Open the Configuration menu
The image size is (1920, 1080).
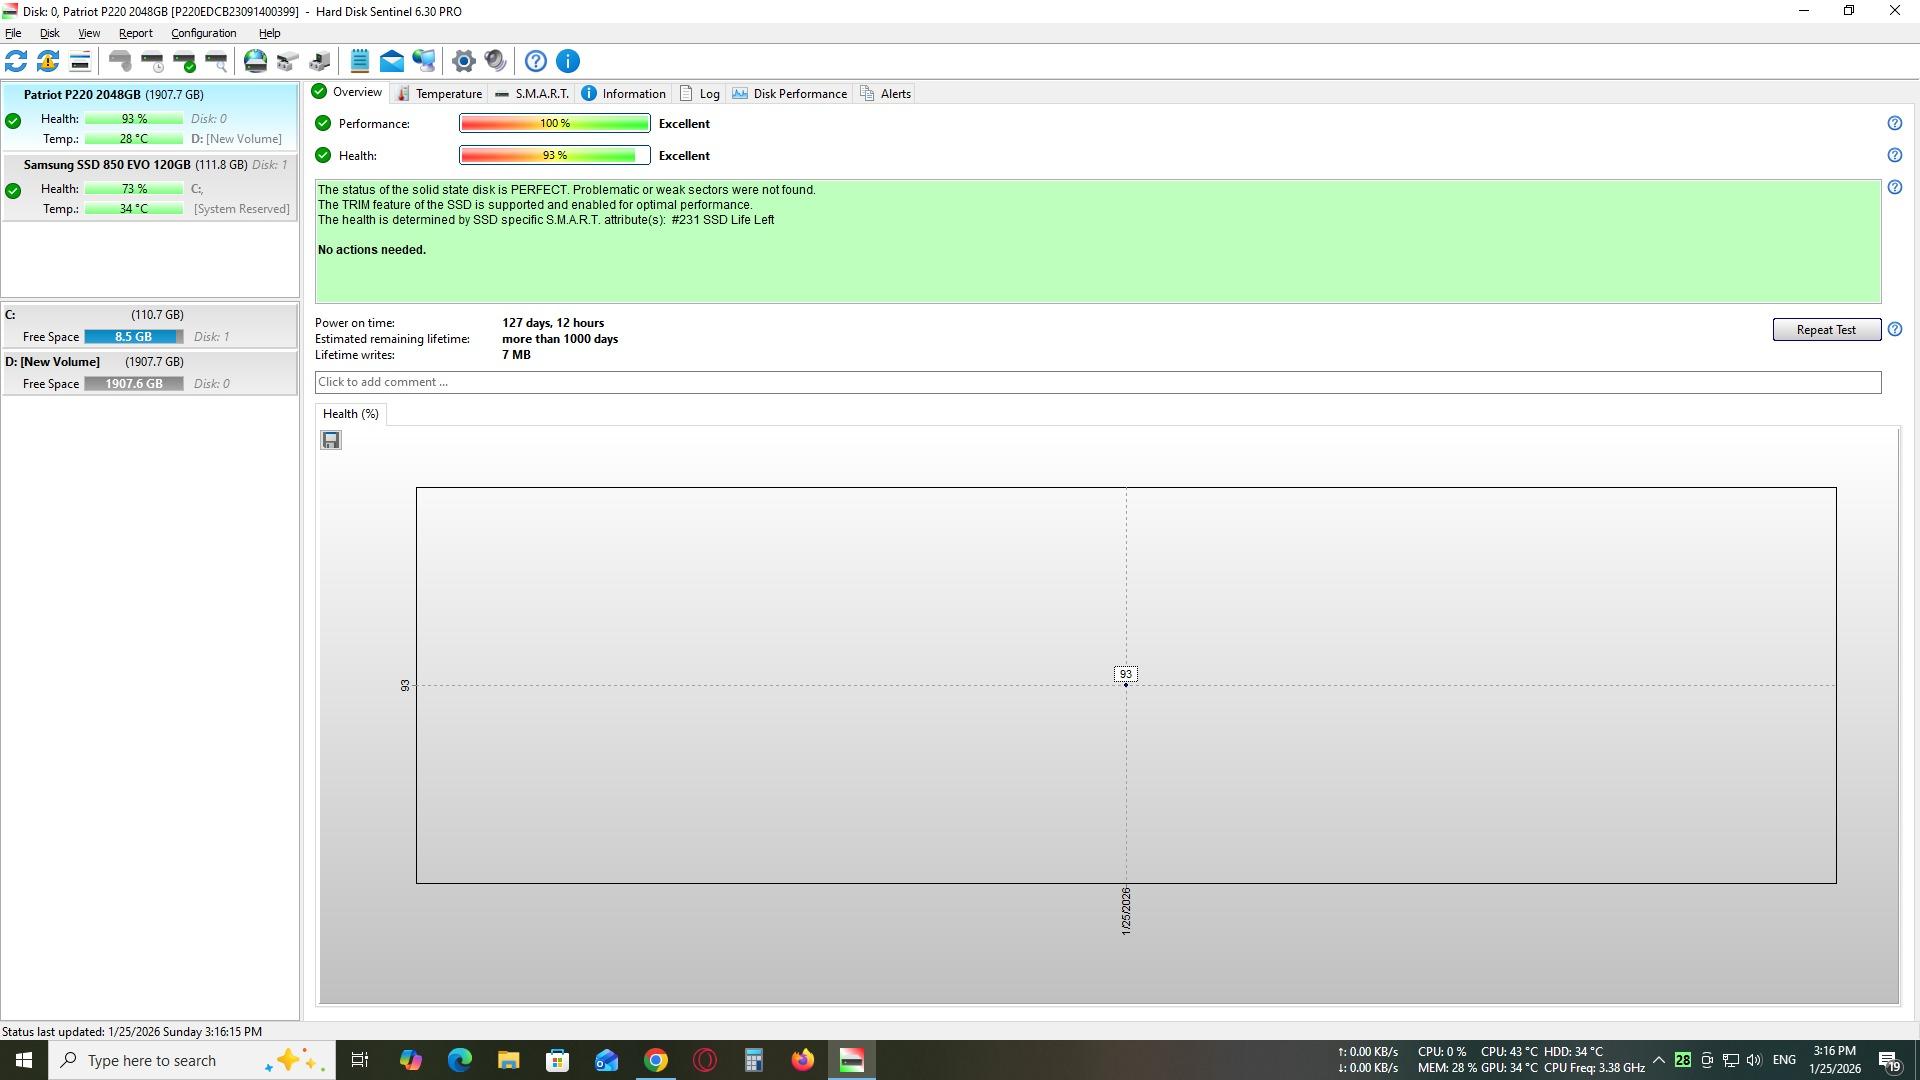[203, 33]
